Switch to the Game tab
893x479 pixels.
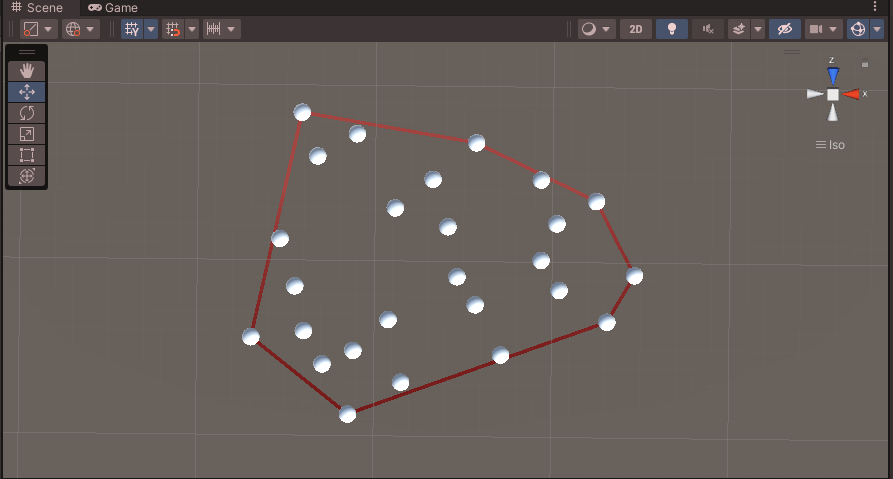113,7
